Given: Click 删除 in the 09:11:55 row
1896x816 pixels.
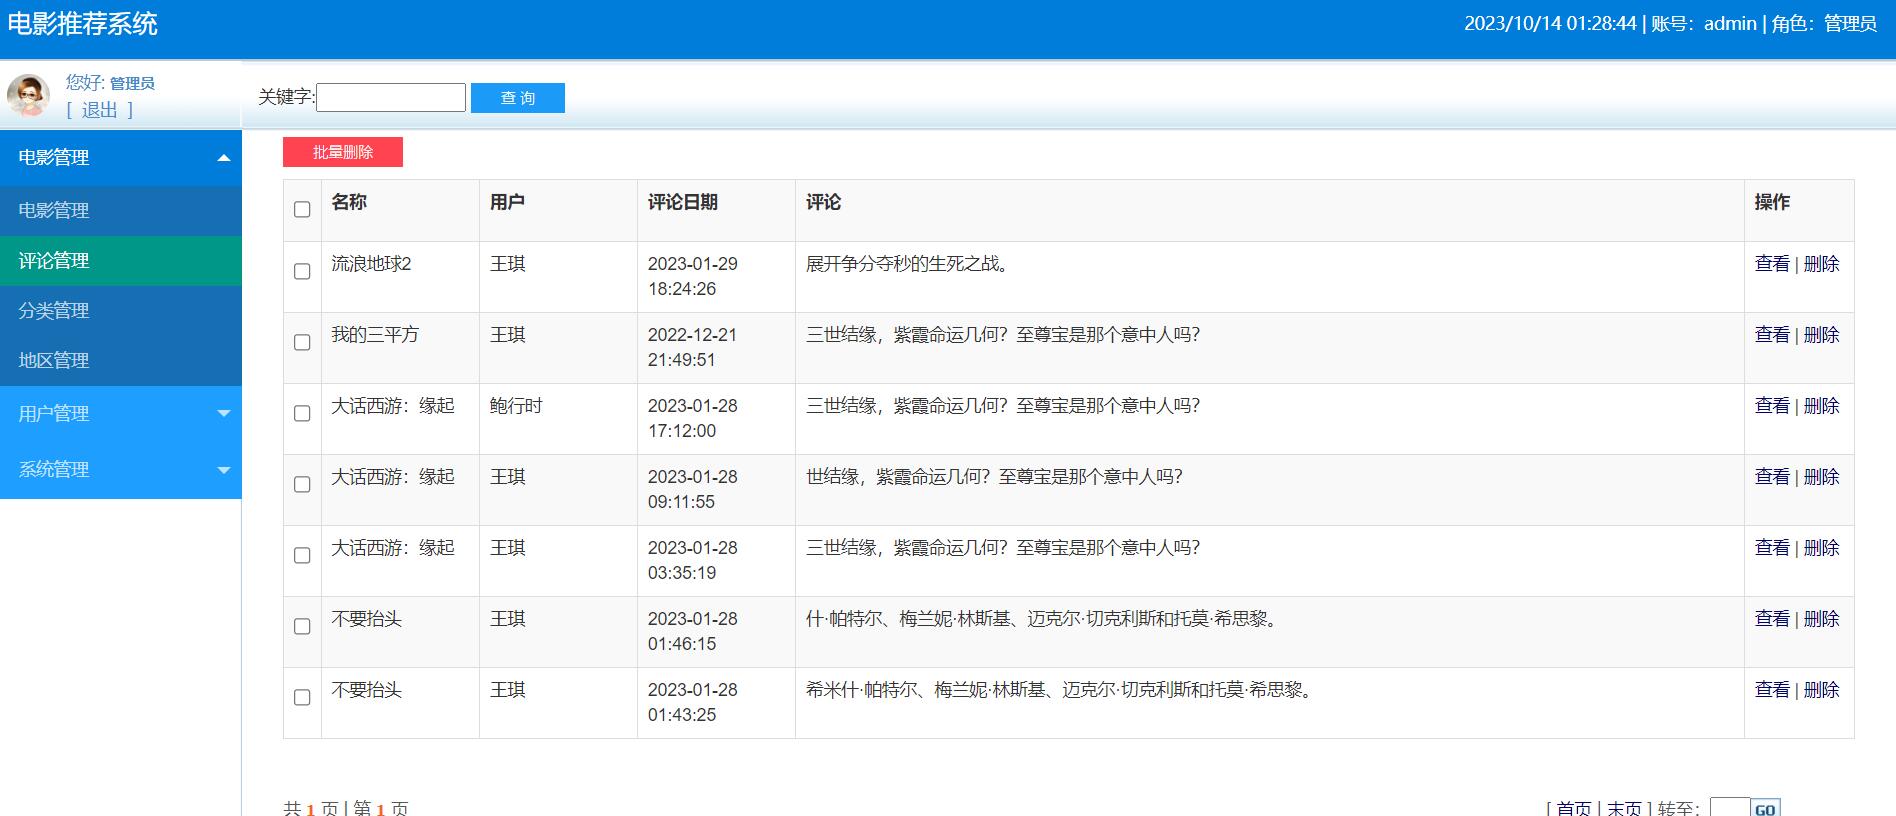Looking at the screenshot, I should pyautogui.click(x=1822, y=477).
